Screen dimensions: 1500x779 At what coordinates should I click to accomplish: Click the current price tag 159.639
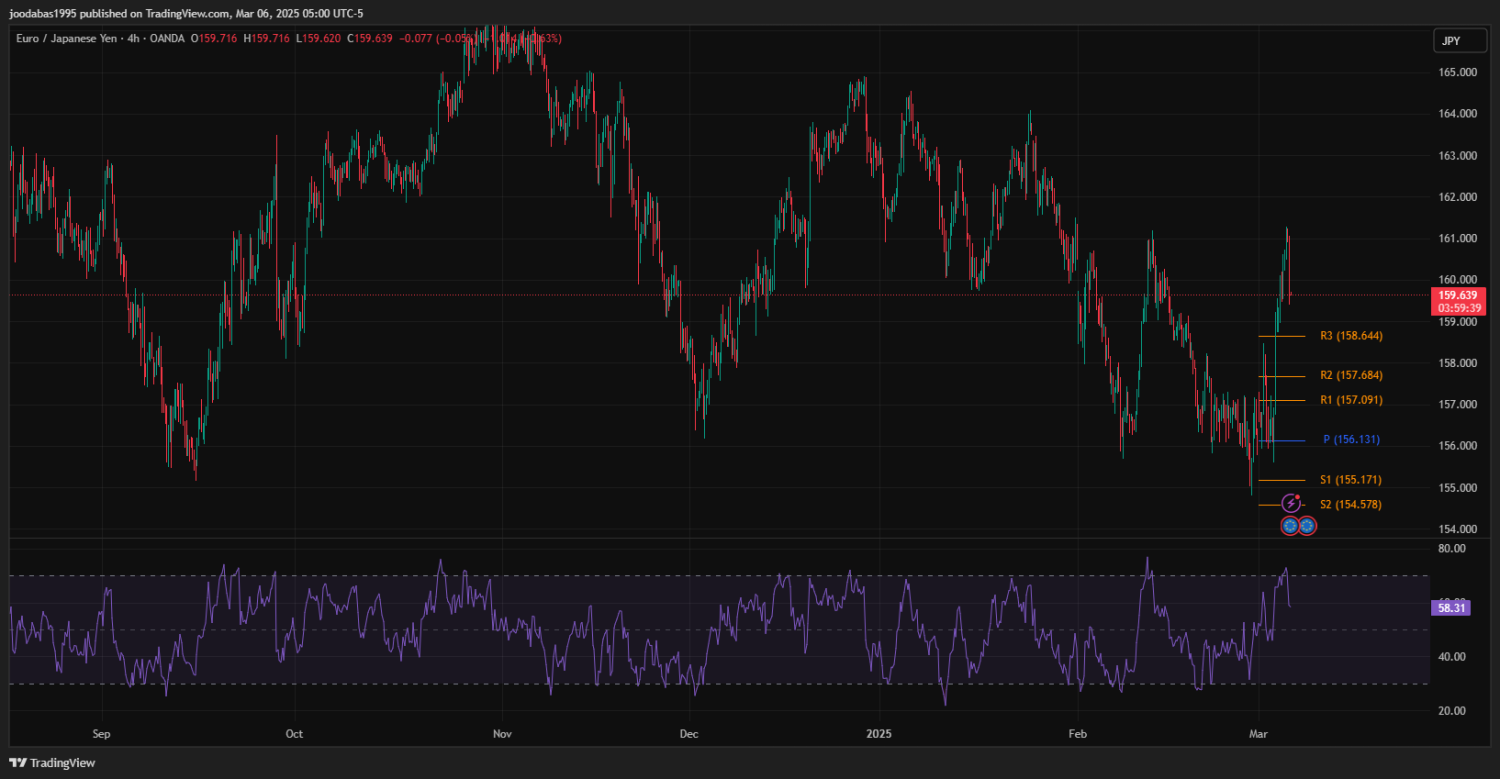coord(1456,295)
